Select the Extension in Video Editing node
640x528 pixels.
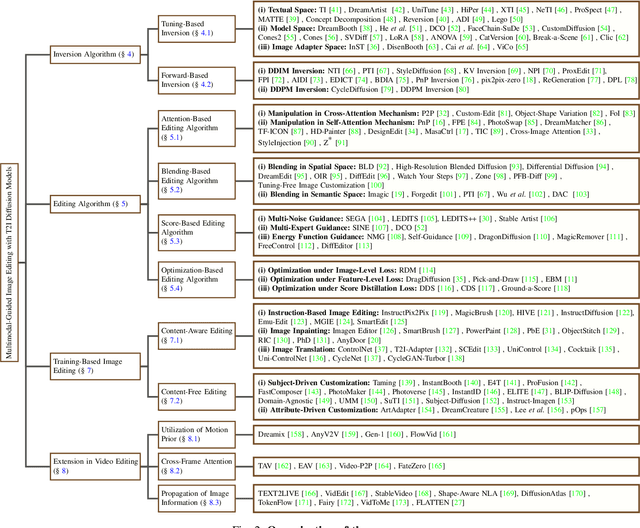(95, 466)
